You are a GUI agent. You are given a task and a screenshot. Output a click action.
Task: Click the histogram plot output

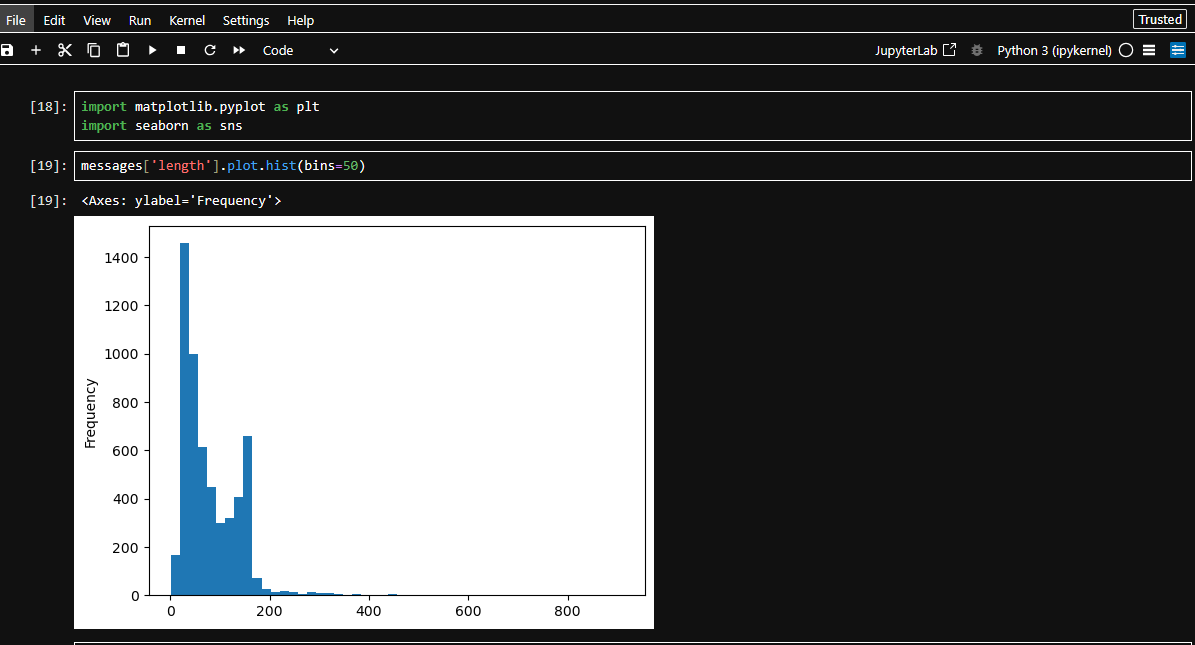(x=364, y=422)
